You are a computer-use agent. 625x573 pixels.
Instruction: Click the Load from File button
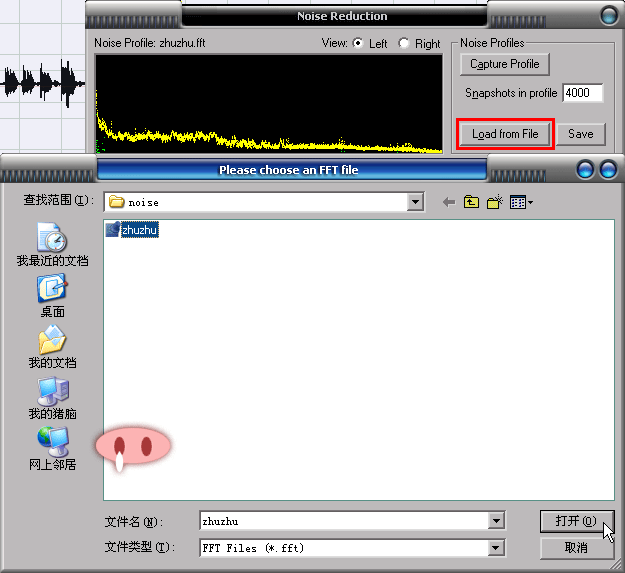[x=505, y=134]
